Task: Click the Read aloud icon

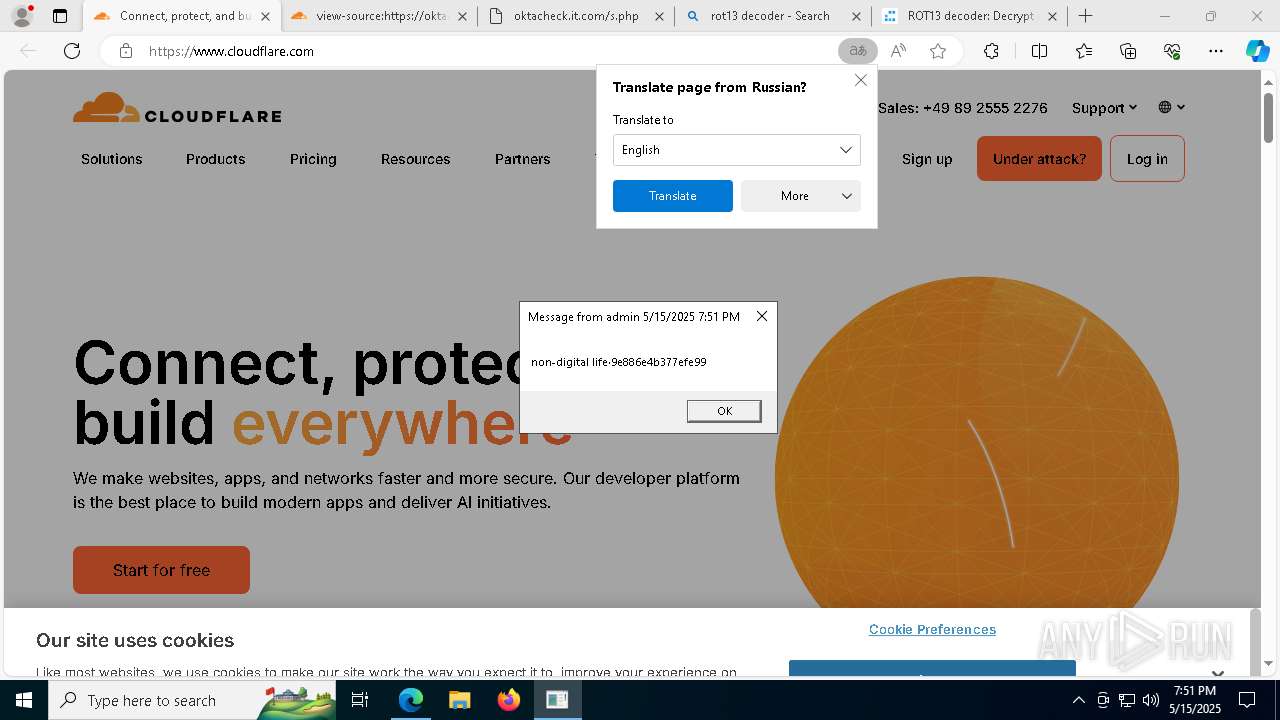Action: 898,51
